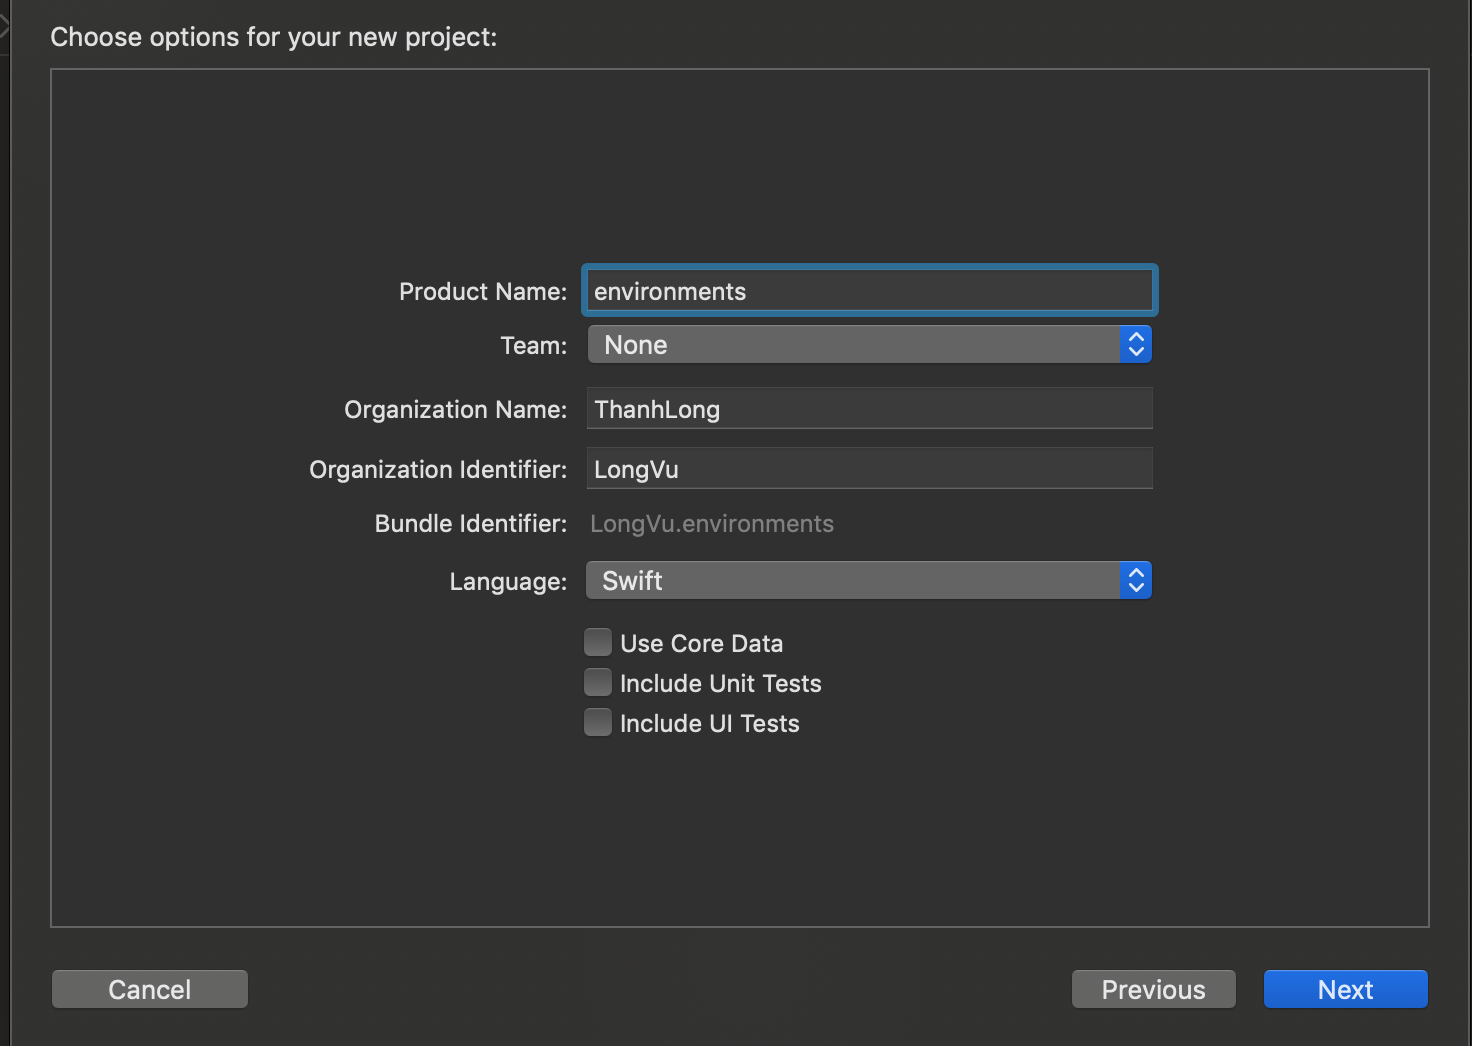Click the Language popup stepper arrows
1472x1046 pixels.
pos(1136,581)
